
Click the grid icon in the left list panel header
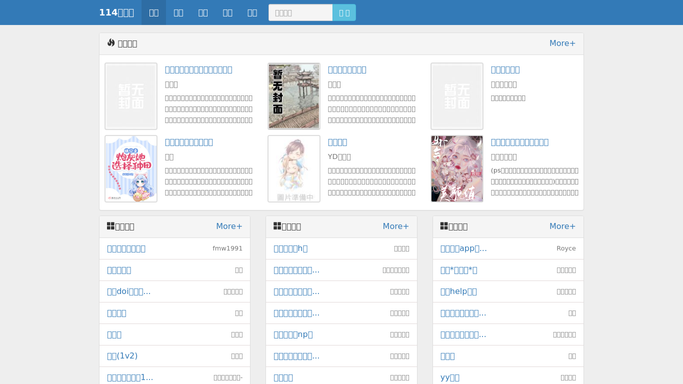tap(111, 226)
